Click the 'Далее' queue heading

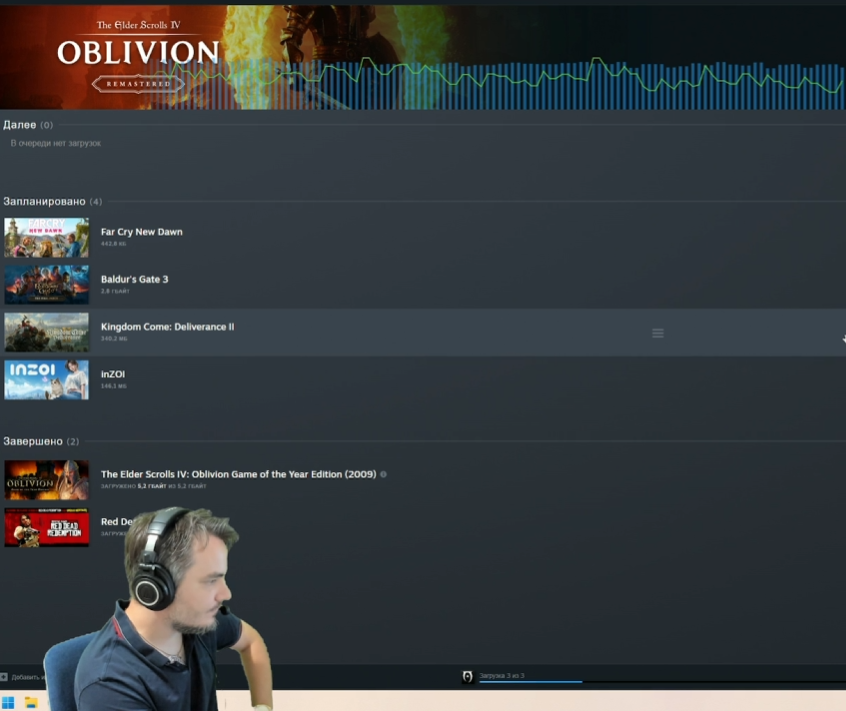19,125
